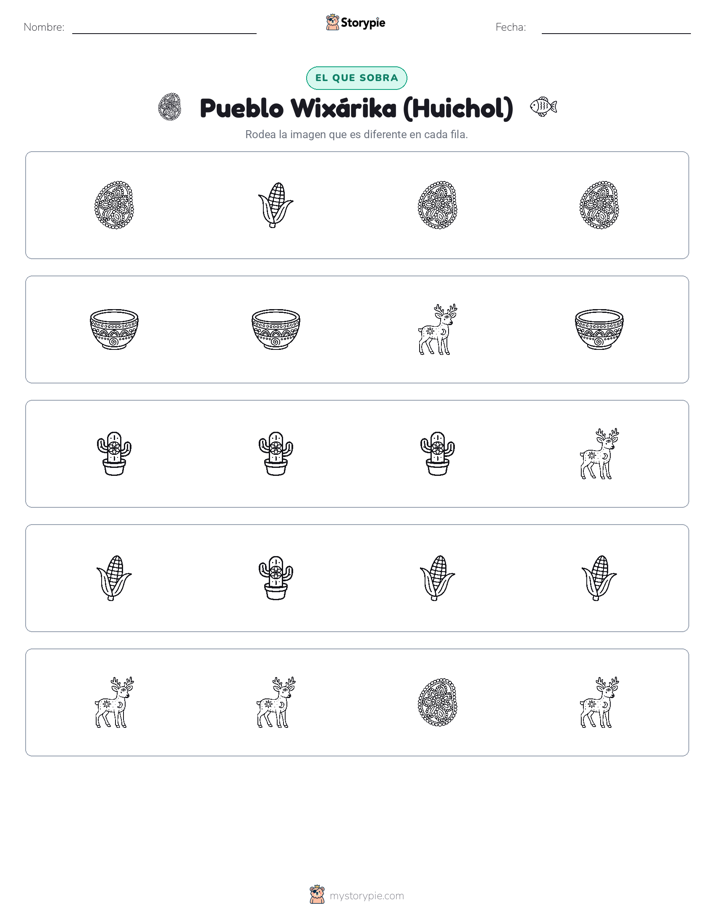Choose the potted cactus in the corn row
714x924 pixels.
coord(276,578)
